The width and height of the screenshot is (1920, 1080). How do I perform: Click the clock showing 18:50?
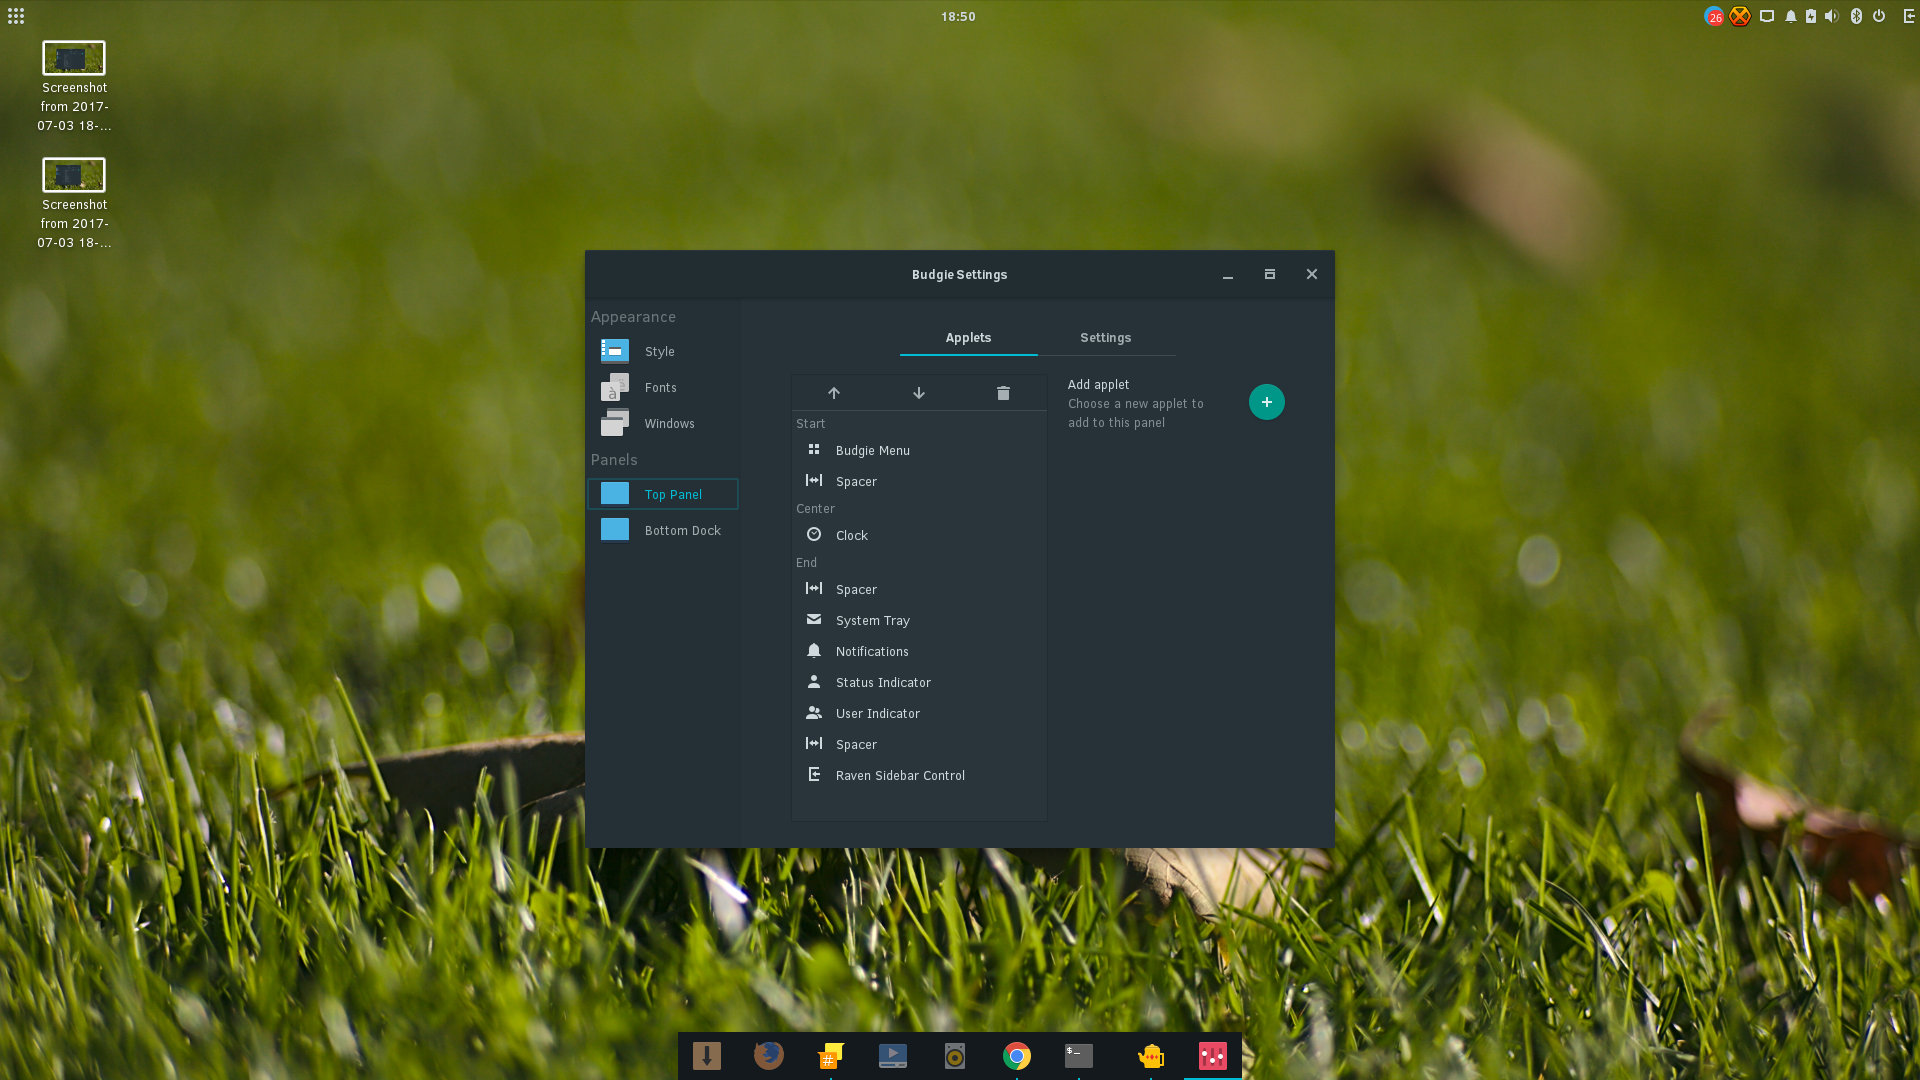click(958, 16)
